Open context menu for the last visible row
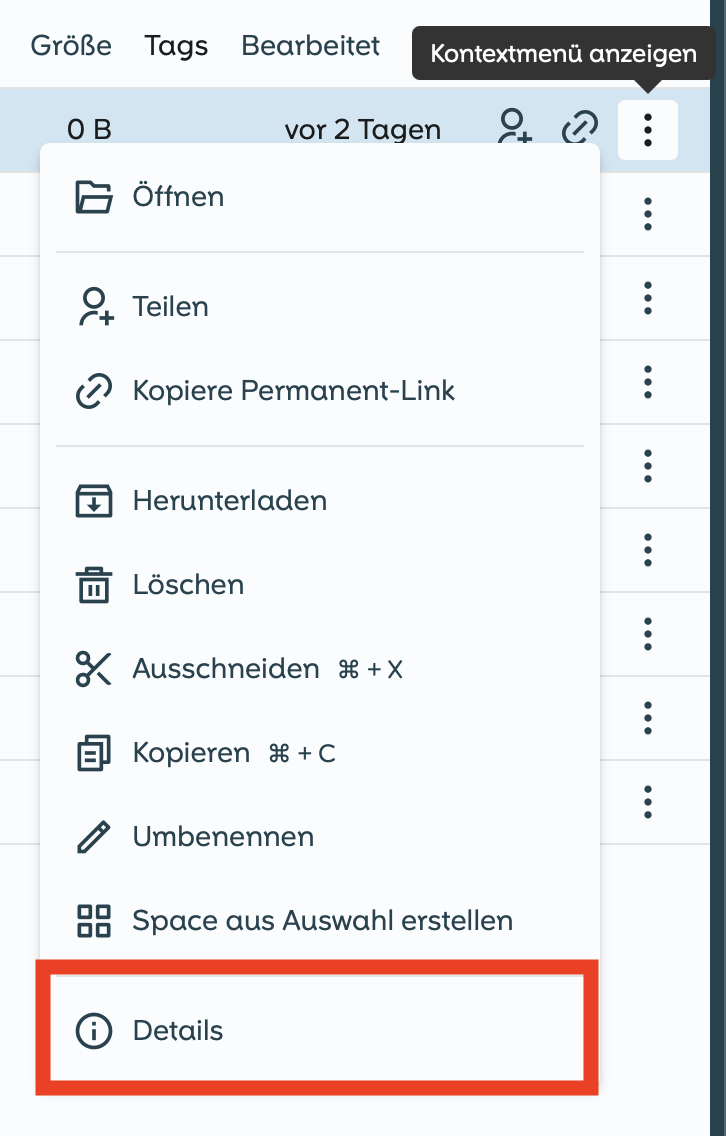The image size is (726, 1136). (x=648, y=802)
